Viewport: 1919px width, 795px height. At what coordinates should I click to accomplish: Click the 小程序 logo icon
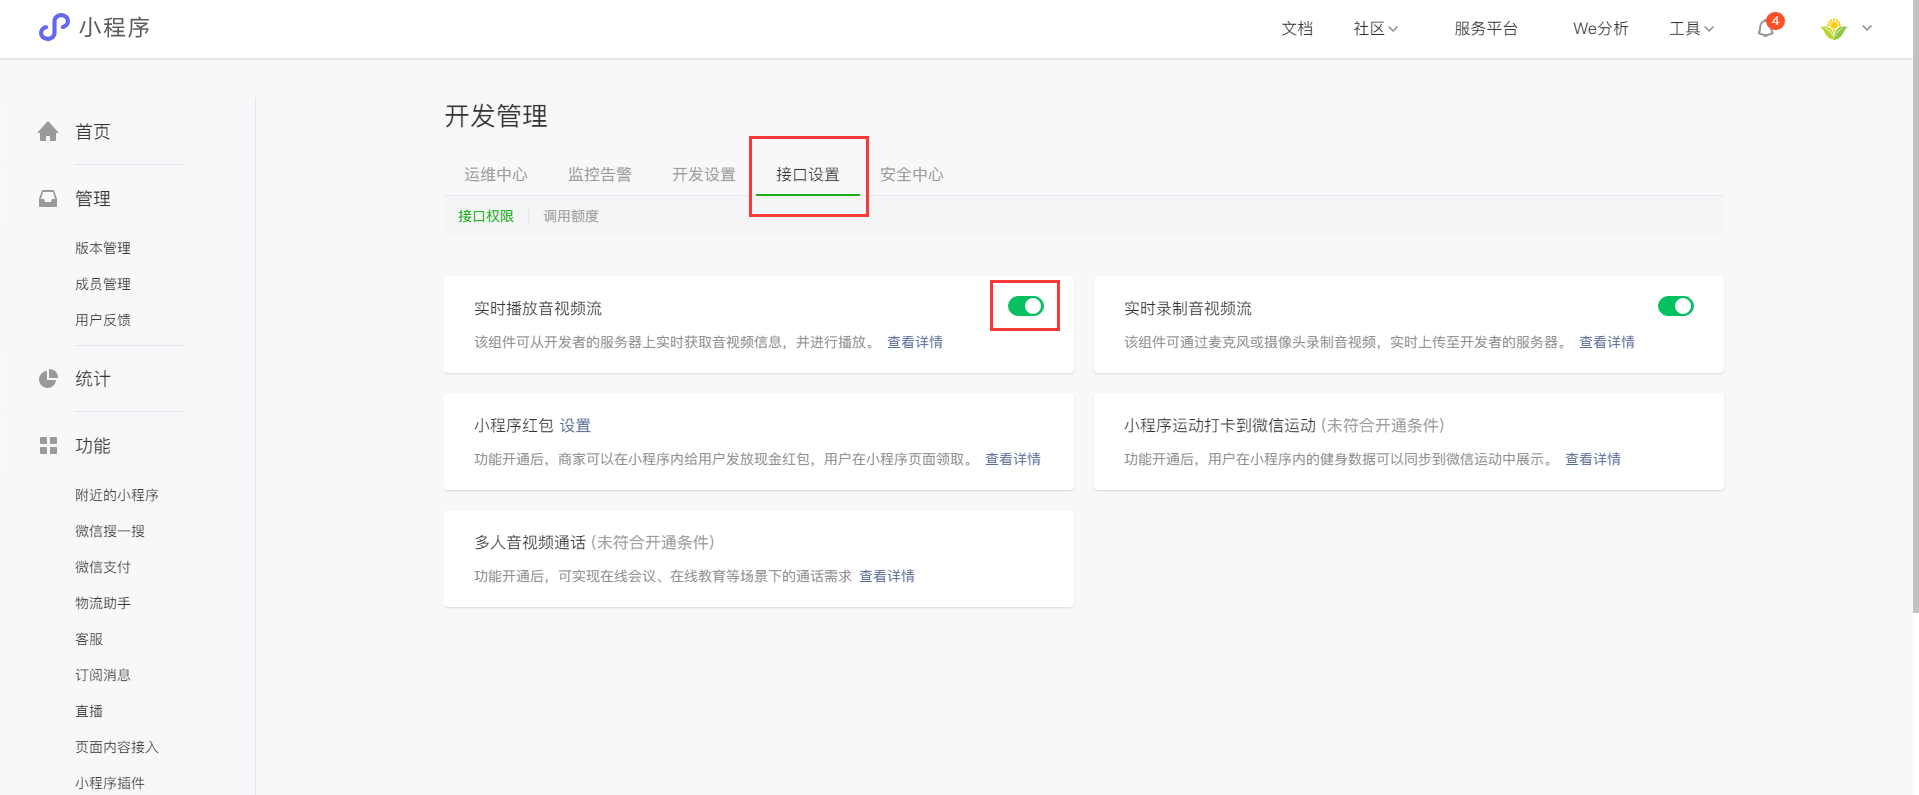54,27
